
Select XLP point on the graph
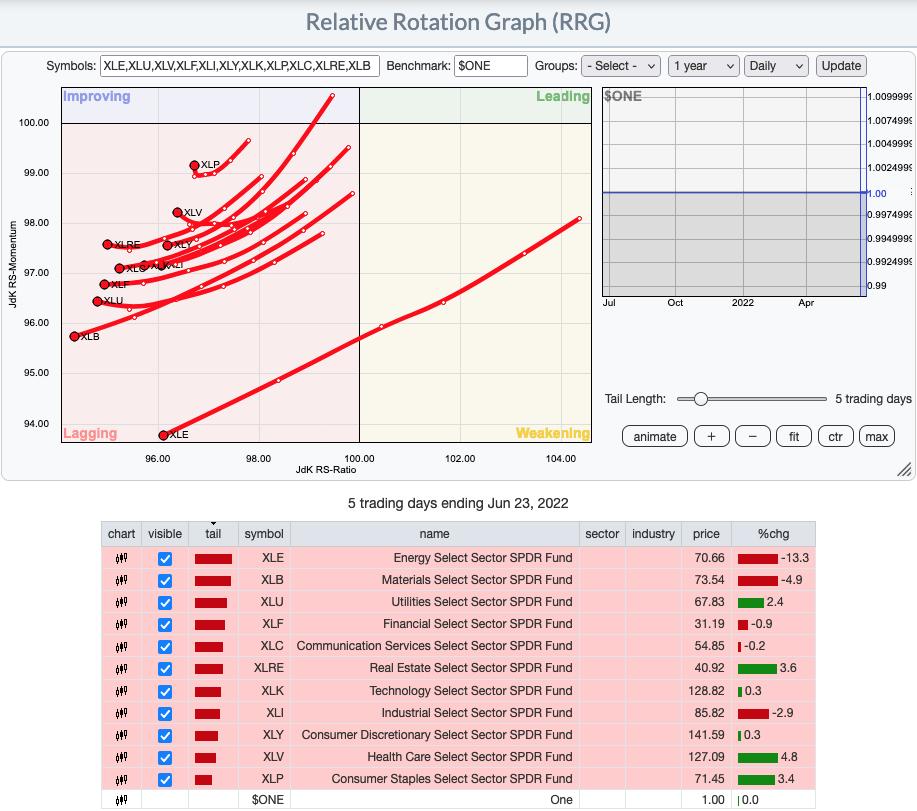pyautogui.click(x=194, y=165)
